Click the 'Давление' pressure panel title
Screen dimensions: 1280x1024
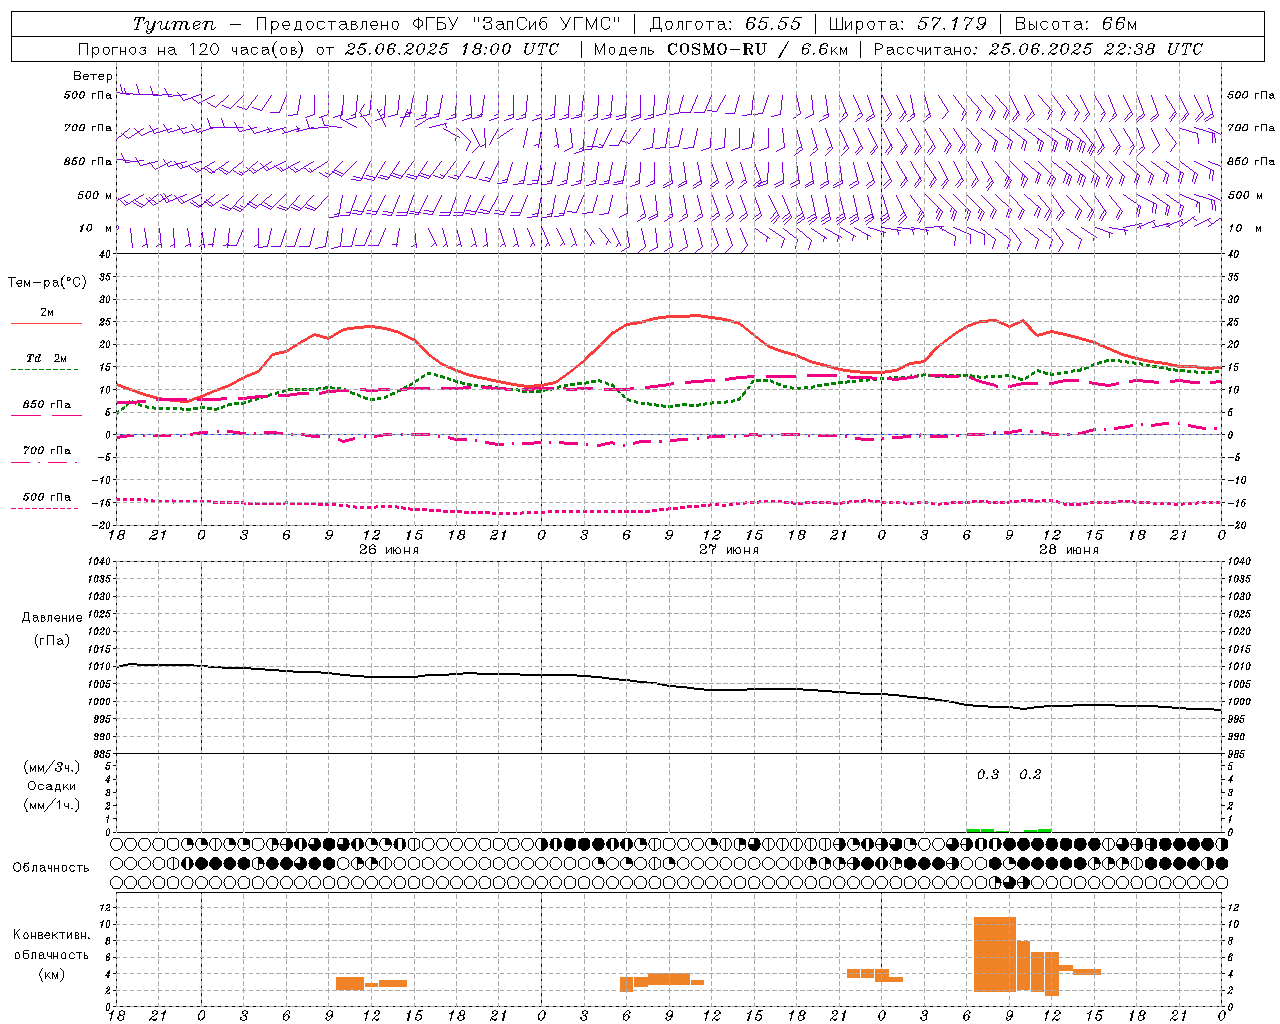(51, 618)
